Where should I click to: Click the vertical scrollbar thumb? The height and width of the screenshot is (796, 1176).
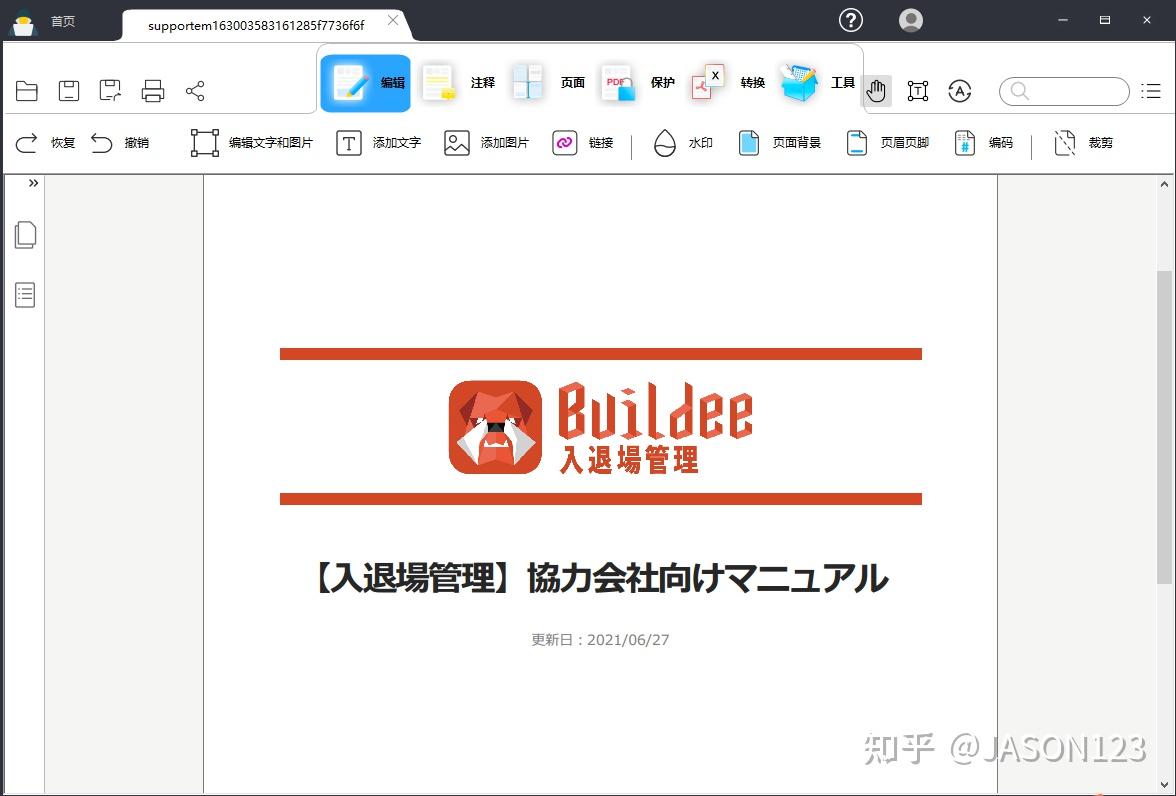(x=1164, y=427)
